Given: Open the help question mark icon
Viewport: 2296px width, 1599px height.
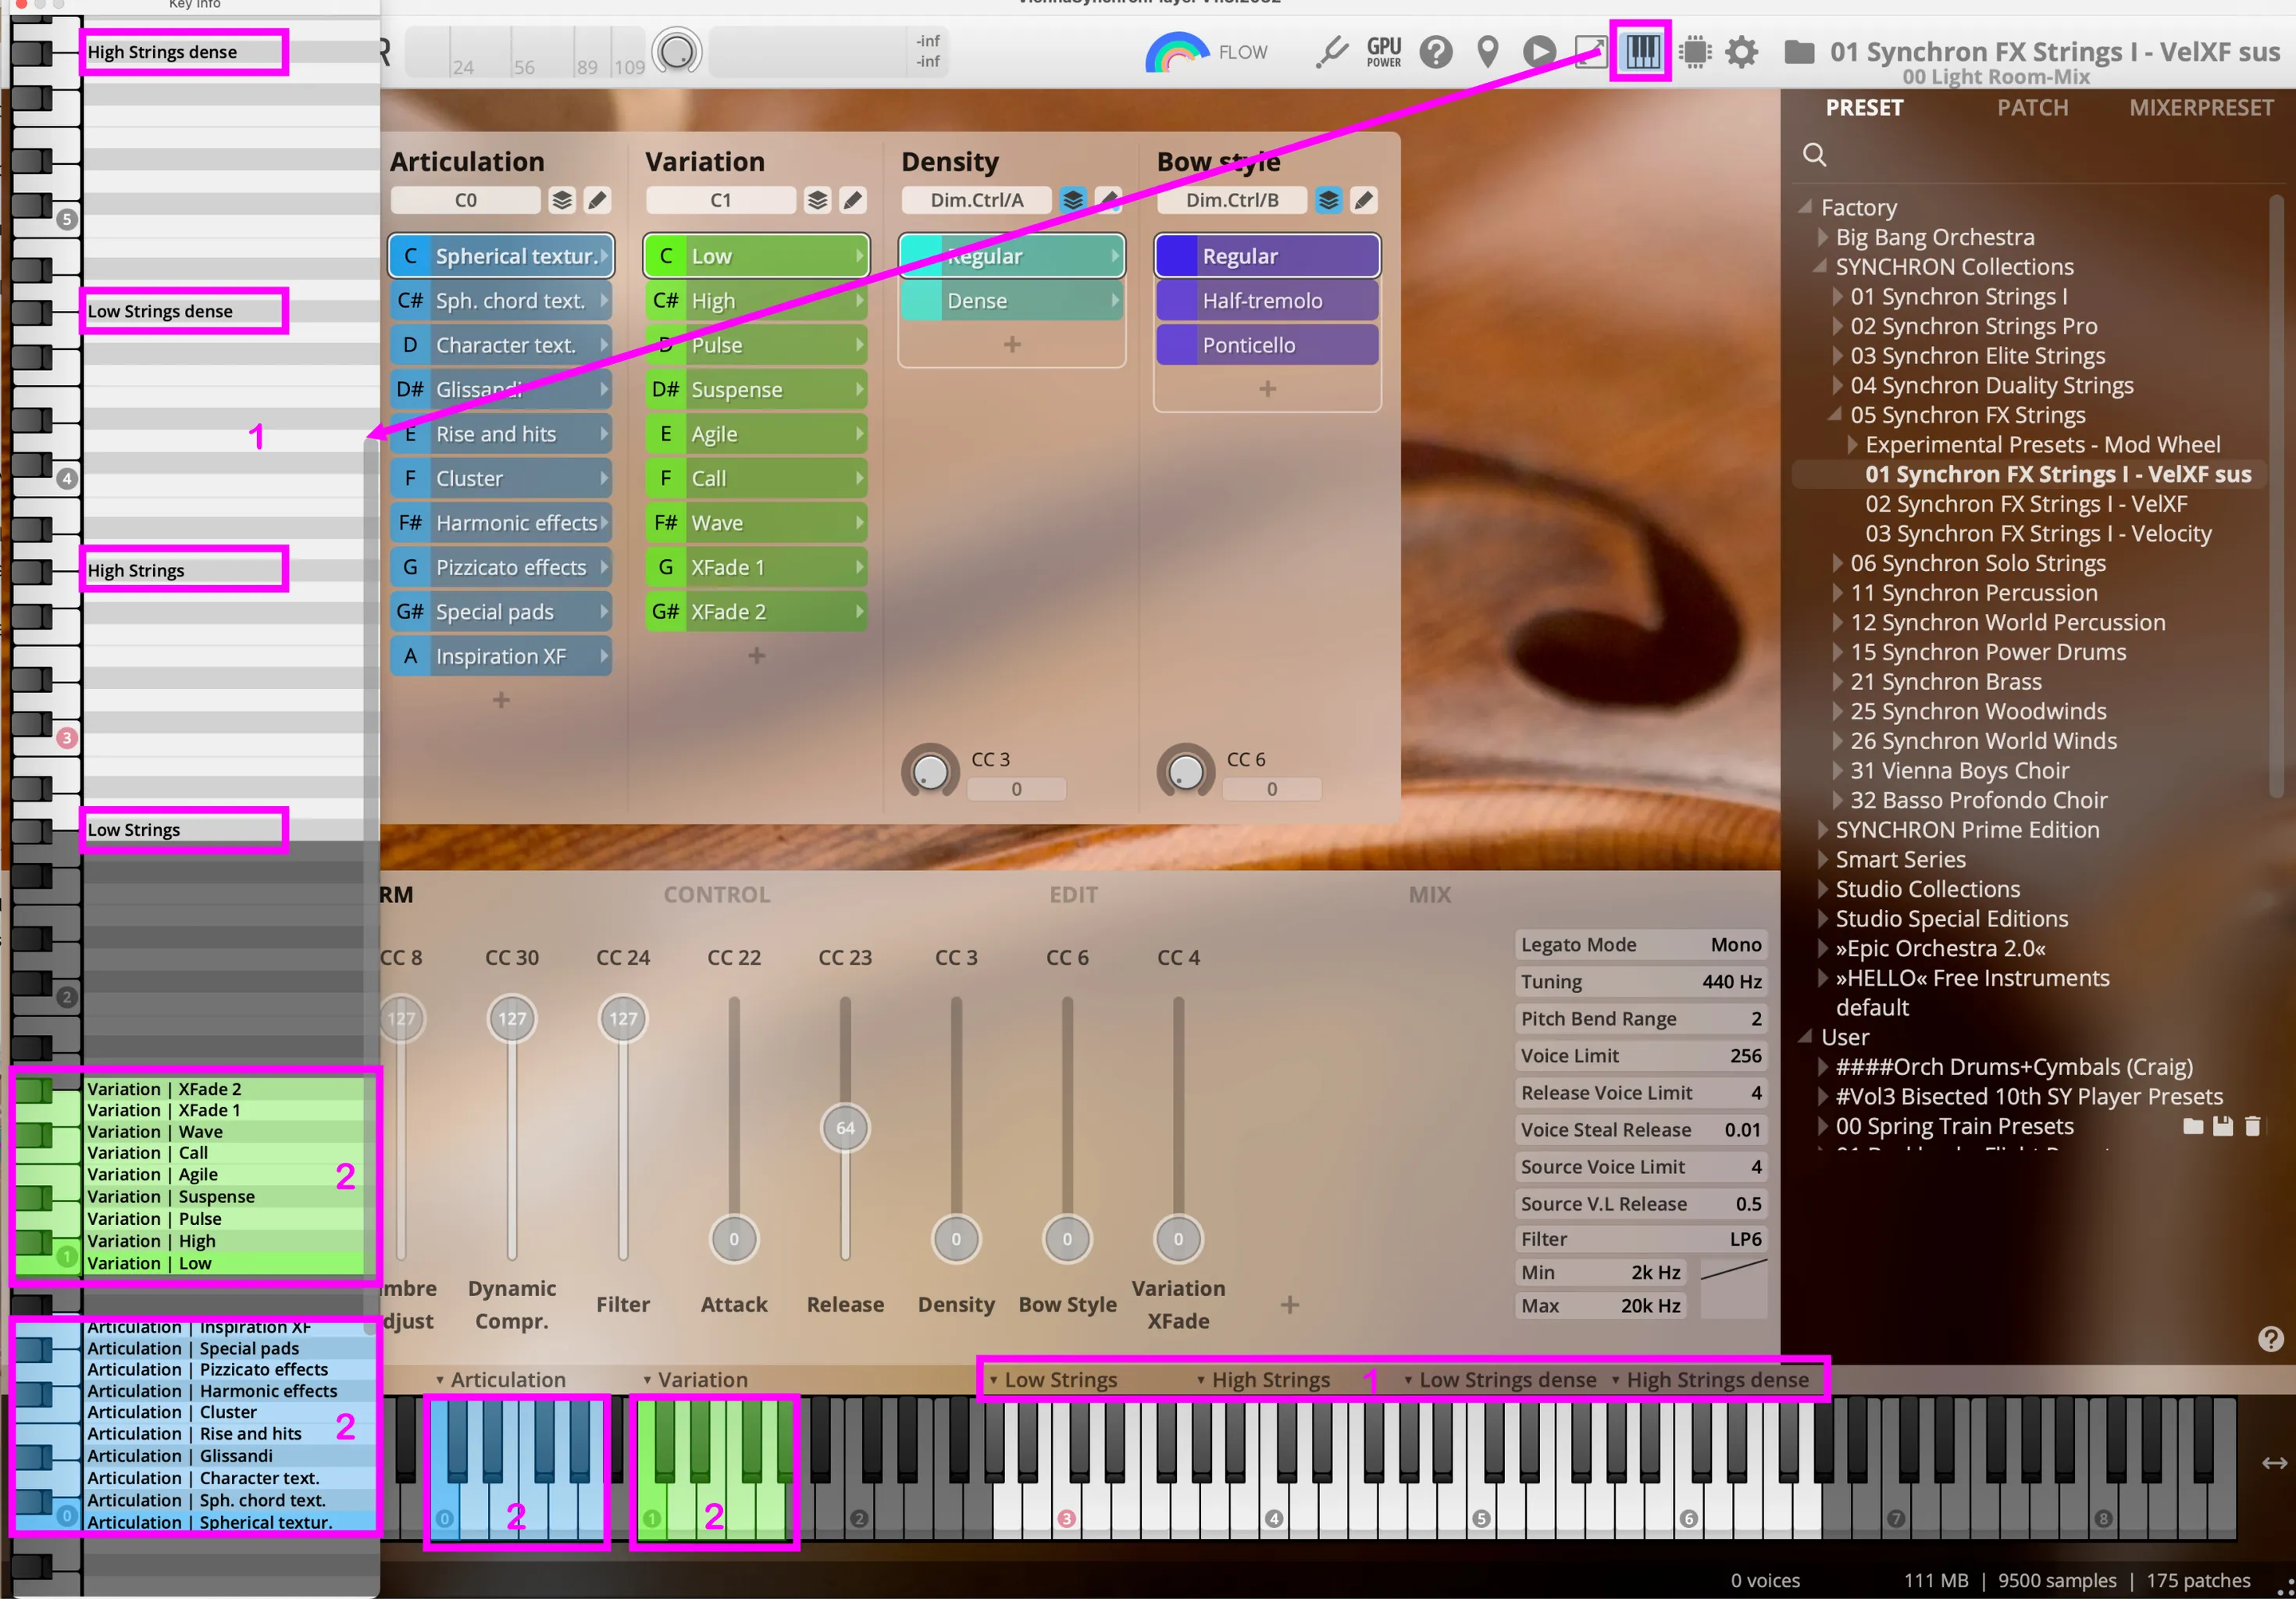Looking at the screenshot, I should tap(1436, 52).
